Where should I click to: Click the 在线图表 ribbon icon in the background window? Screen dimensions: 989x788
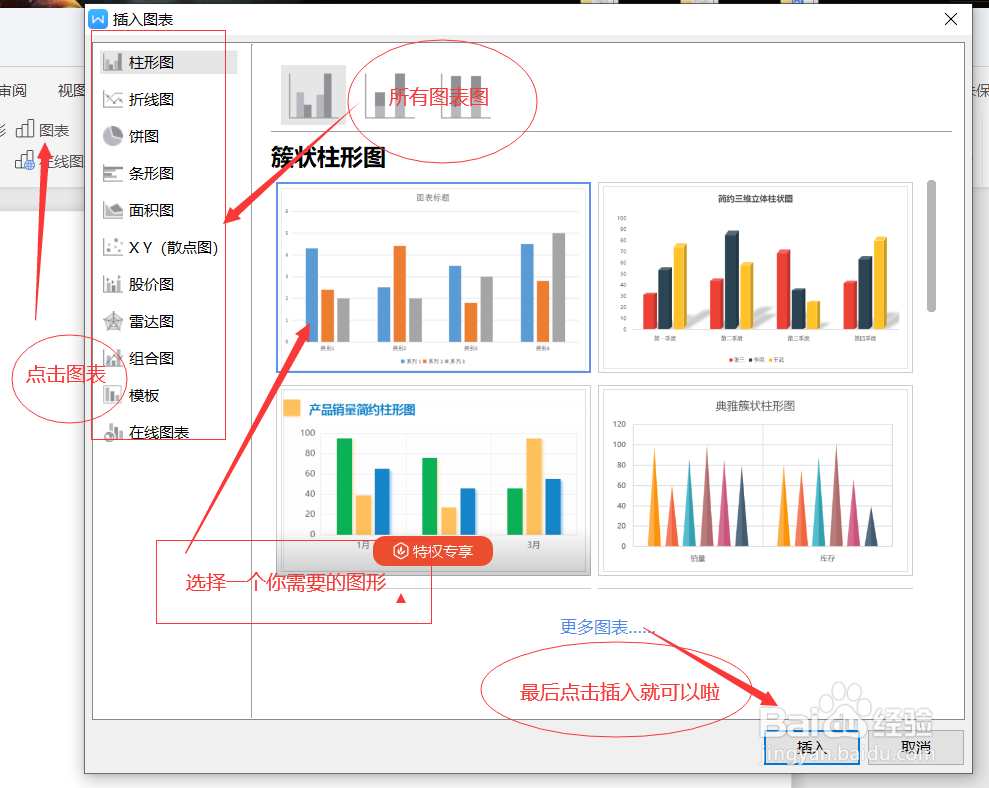coord(25,161)
